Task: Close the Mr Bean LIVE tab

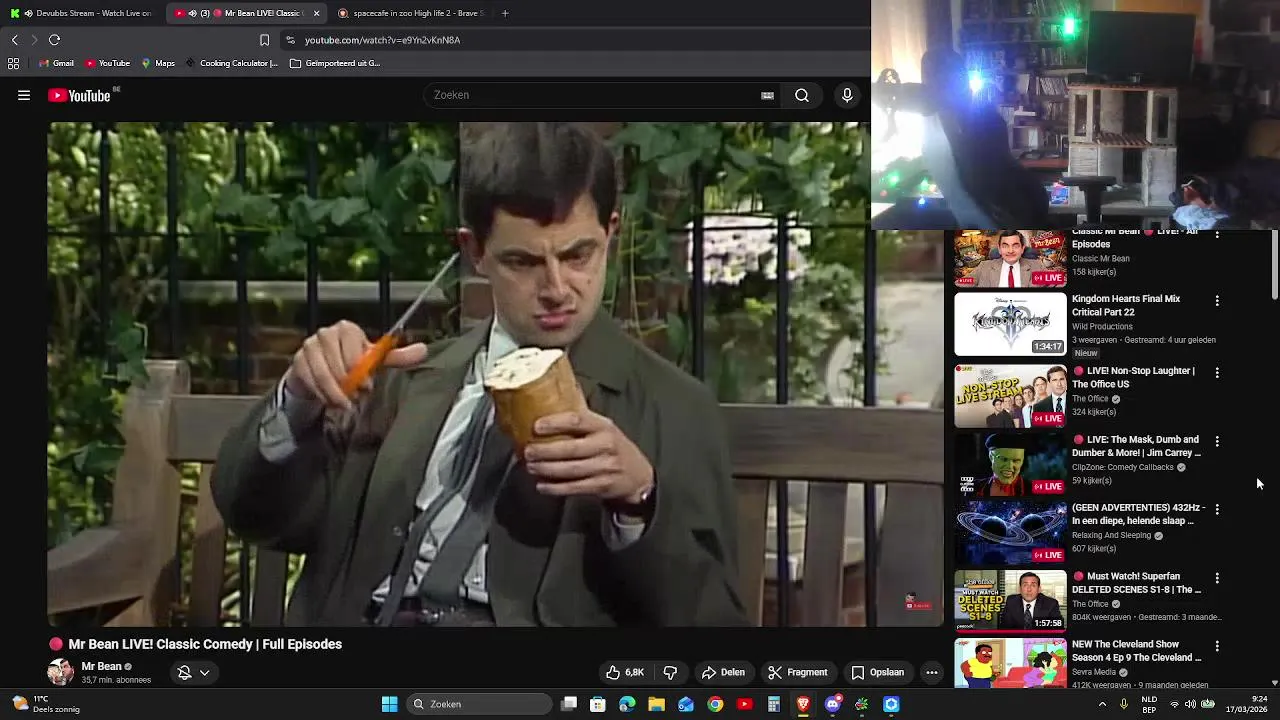Action: (x=317, y=13)
